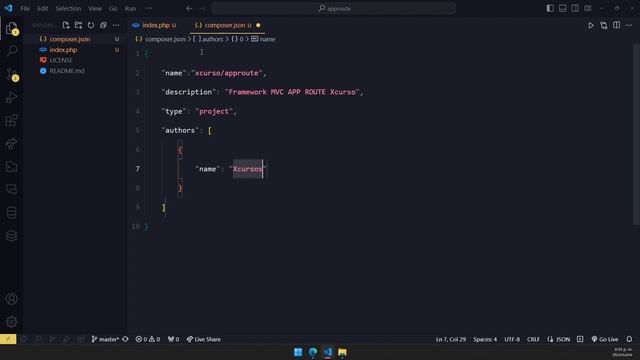Toggle the secondary side bar
Screen dimensions: 640x360
575,8
